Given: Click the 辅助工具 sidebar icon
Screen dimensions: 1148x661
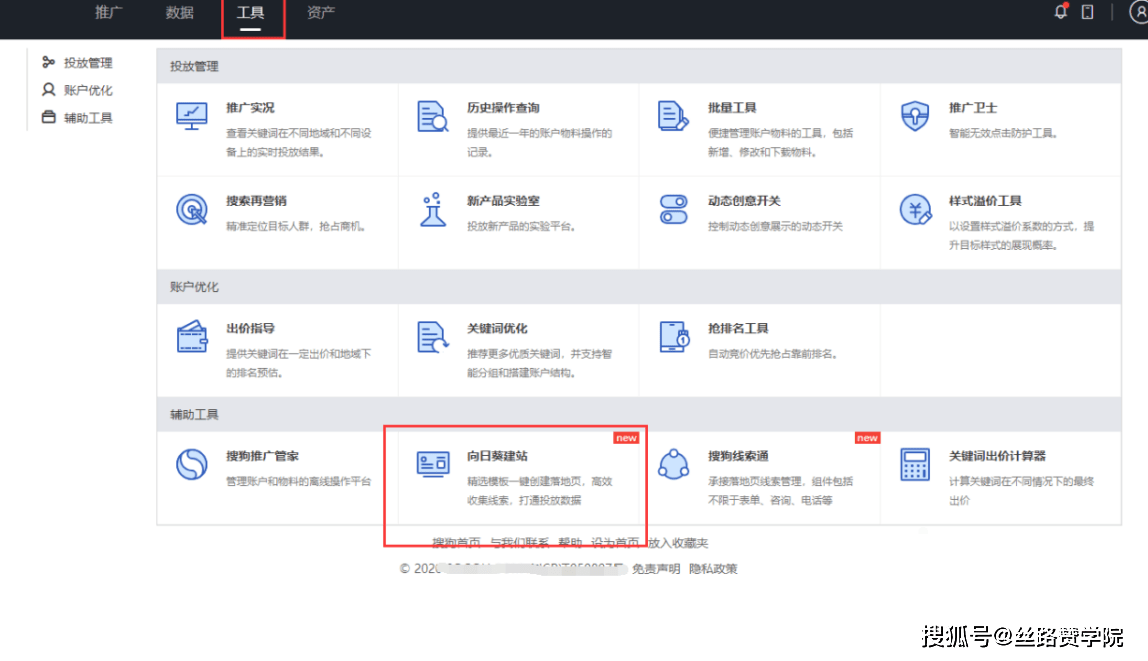Looking at the screenshot, I should coord(48,117).
